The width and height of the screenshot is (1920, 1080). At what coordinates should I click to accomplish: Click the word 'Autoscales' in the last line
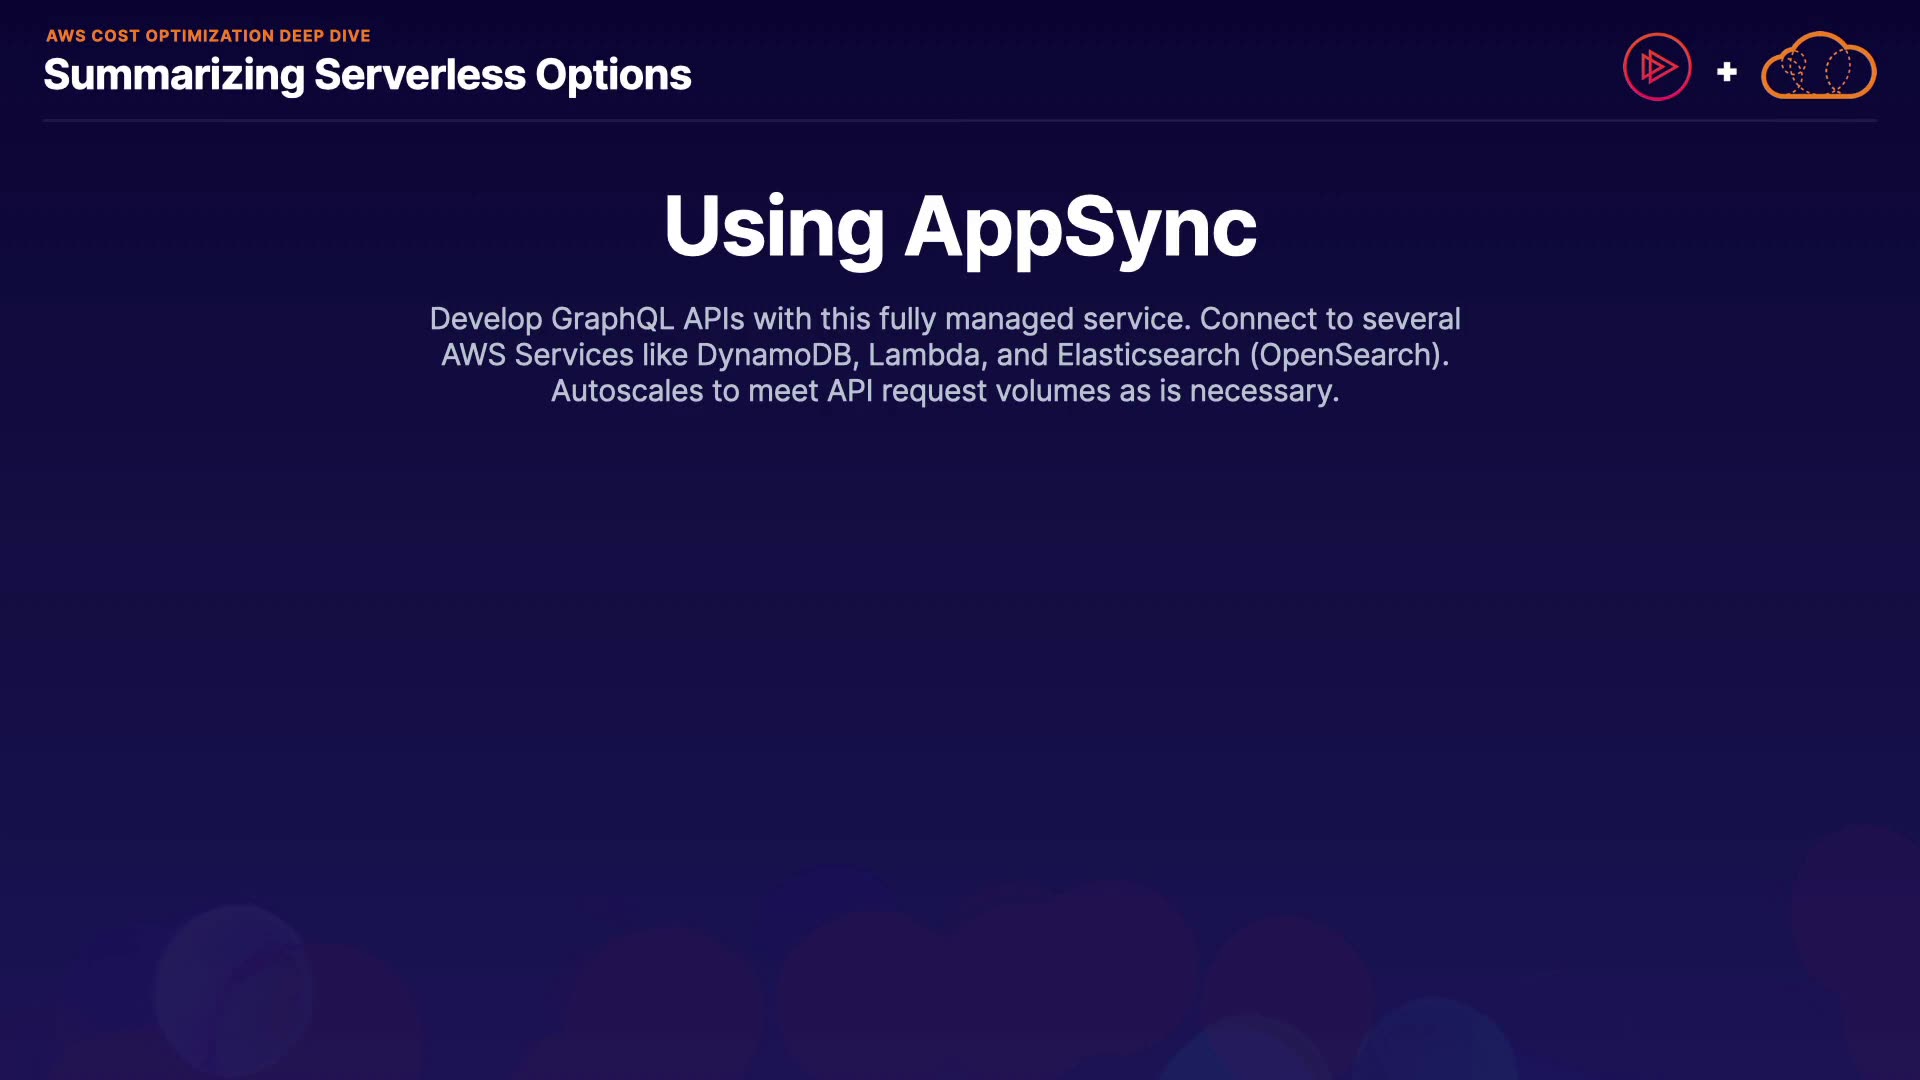tap(627, 391)
